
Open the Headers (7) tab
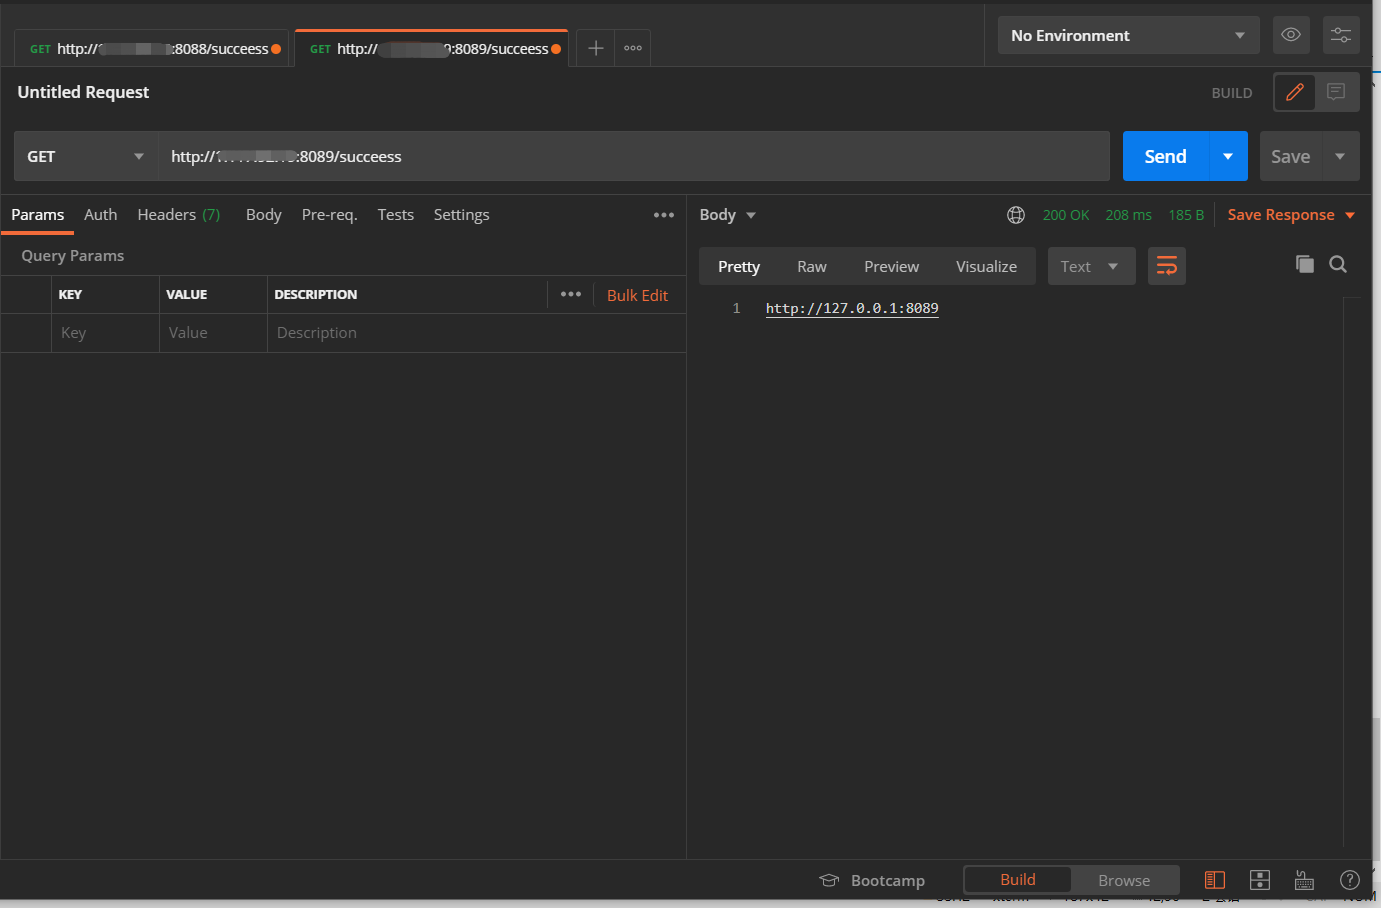coord(179,215)
